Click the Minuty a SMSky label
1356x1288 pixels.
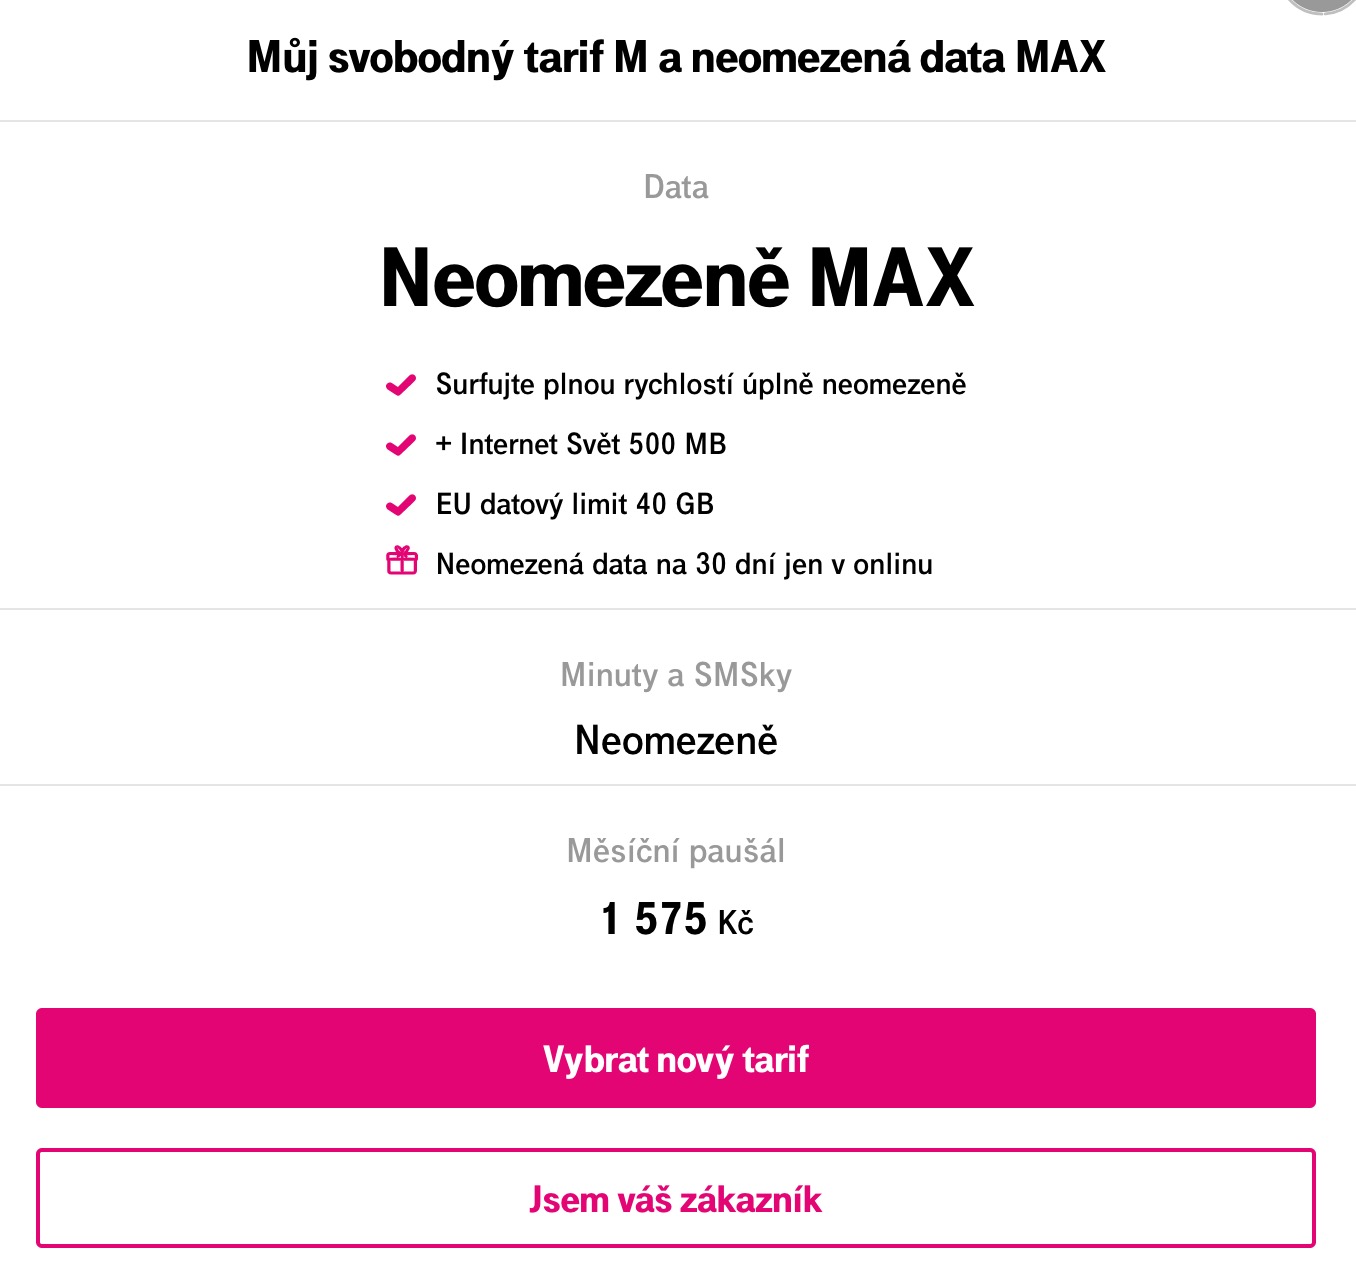676,675
